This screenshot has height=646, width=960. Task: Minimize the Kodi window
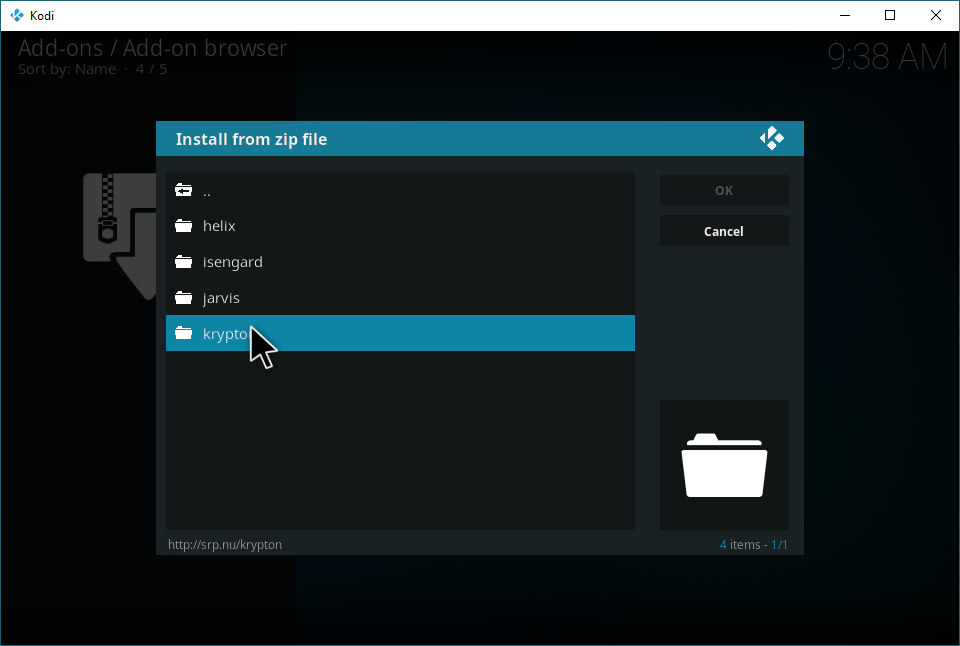[x=845, y=15]
